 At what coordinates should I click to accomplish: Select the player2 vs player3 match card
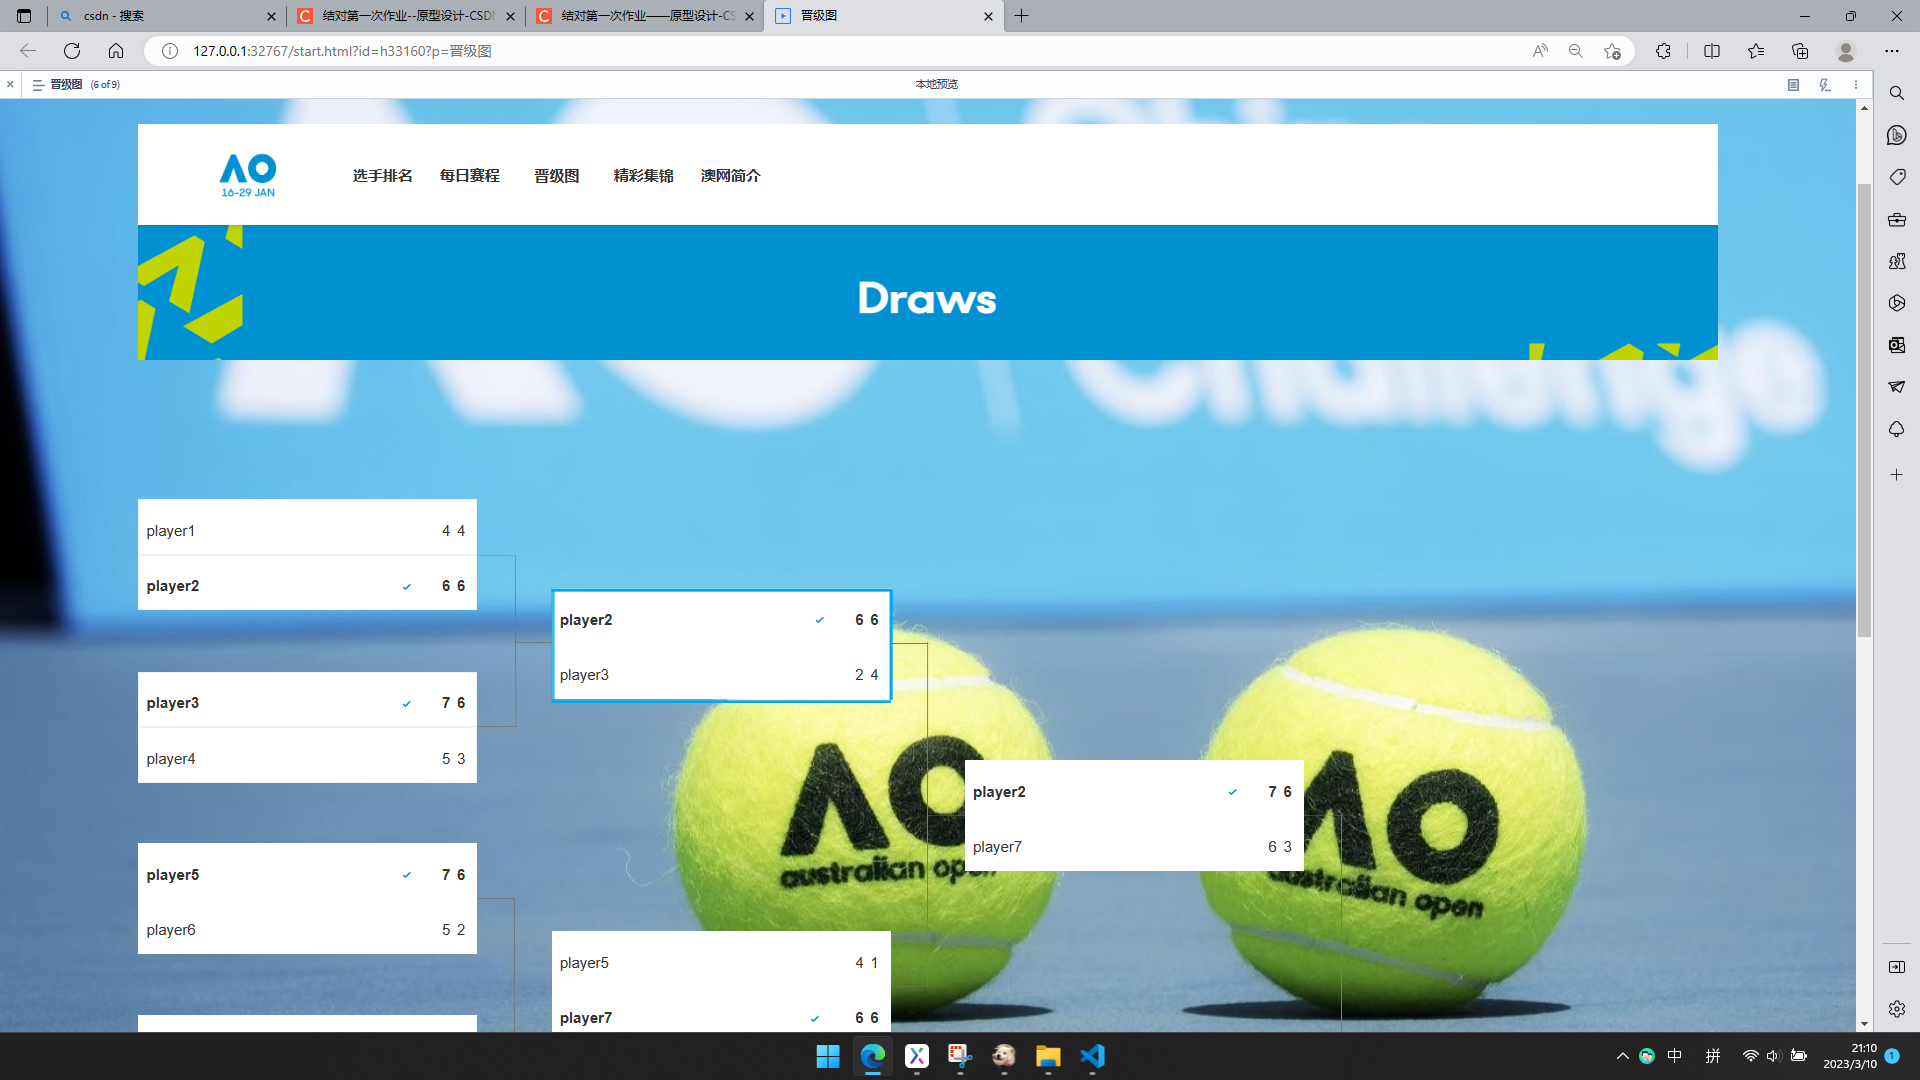click(x=720, y=646)
